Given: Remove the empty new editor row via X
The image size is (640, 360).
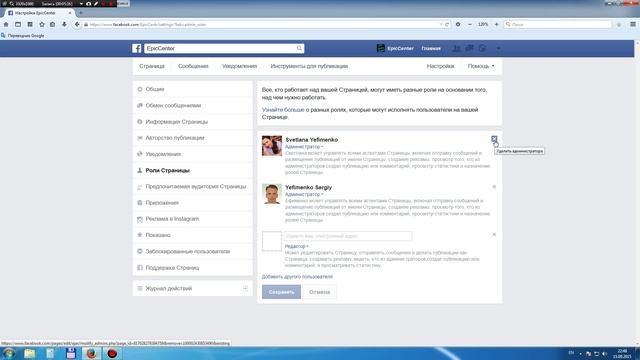Looking at the screenshot, I should [x=494, y=234].
